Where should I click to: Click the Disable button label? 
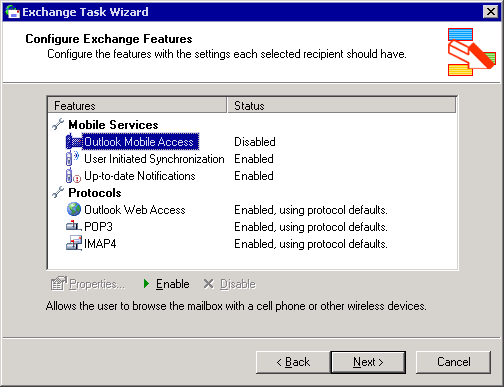238,284
